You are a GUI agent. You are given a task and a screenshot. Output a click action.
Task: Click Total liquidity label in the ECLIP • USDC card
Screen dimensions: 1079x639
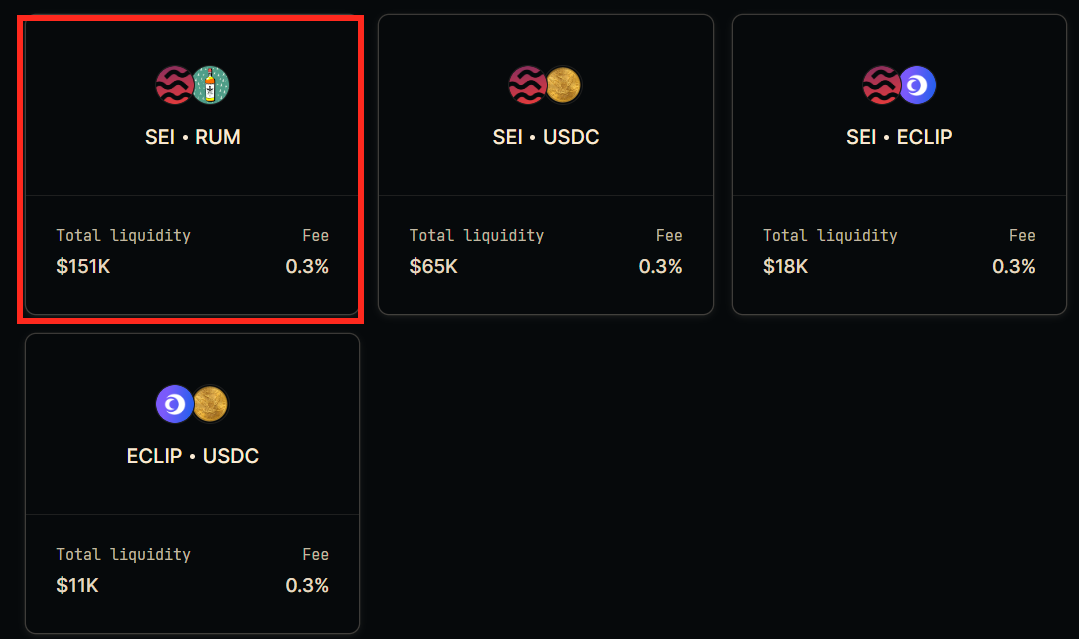[123, 554]
